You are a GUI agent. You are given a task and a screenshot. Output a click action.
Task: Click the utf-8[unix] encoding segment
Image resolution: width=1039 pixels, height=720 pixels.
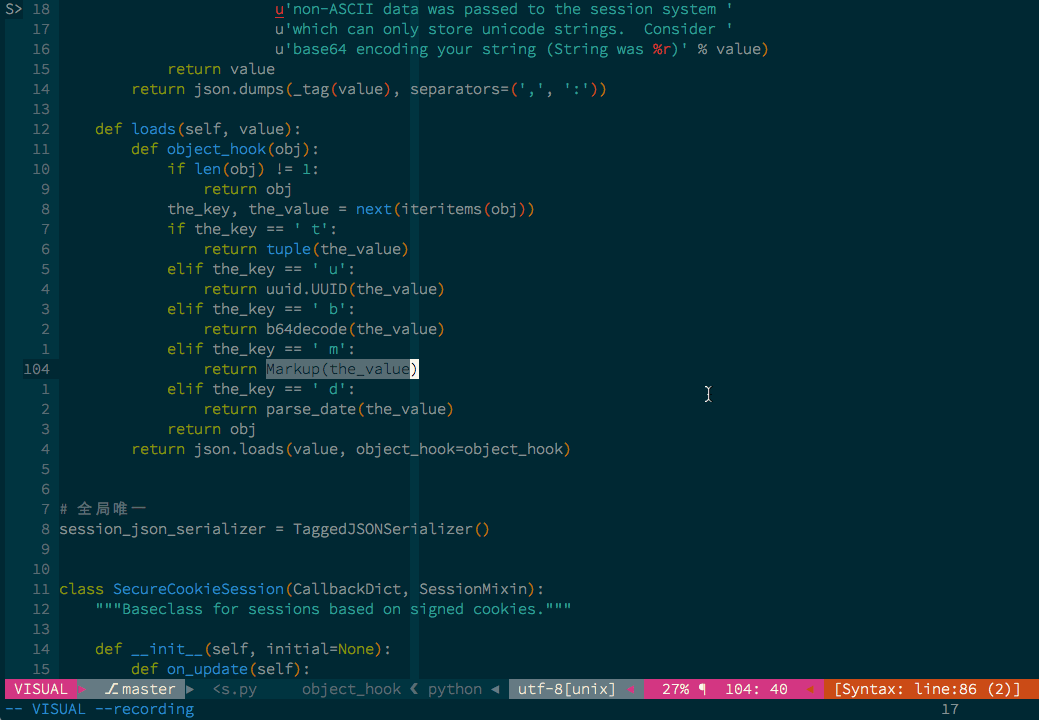click(565, 689)
